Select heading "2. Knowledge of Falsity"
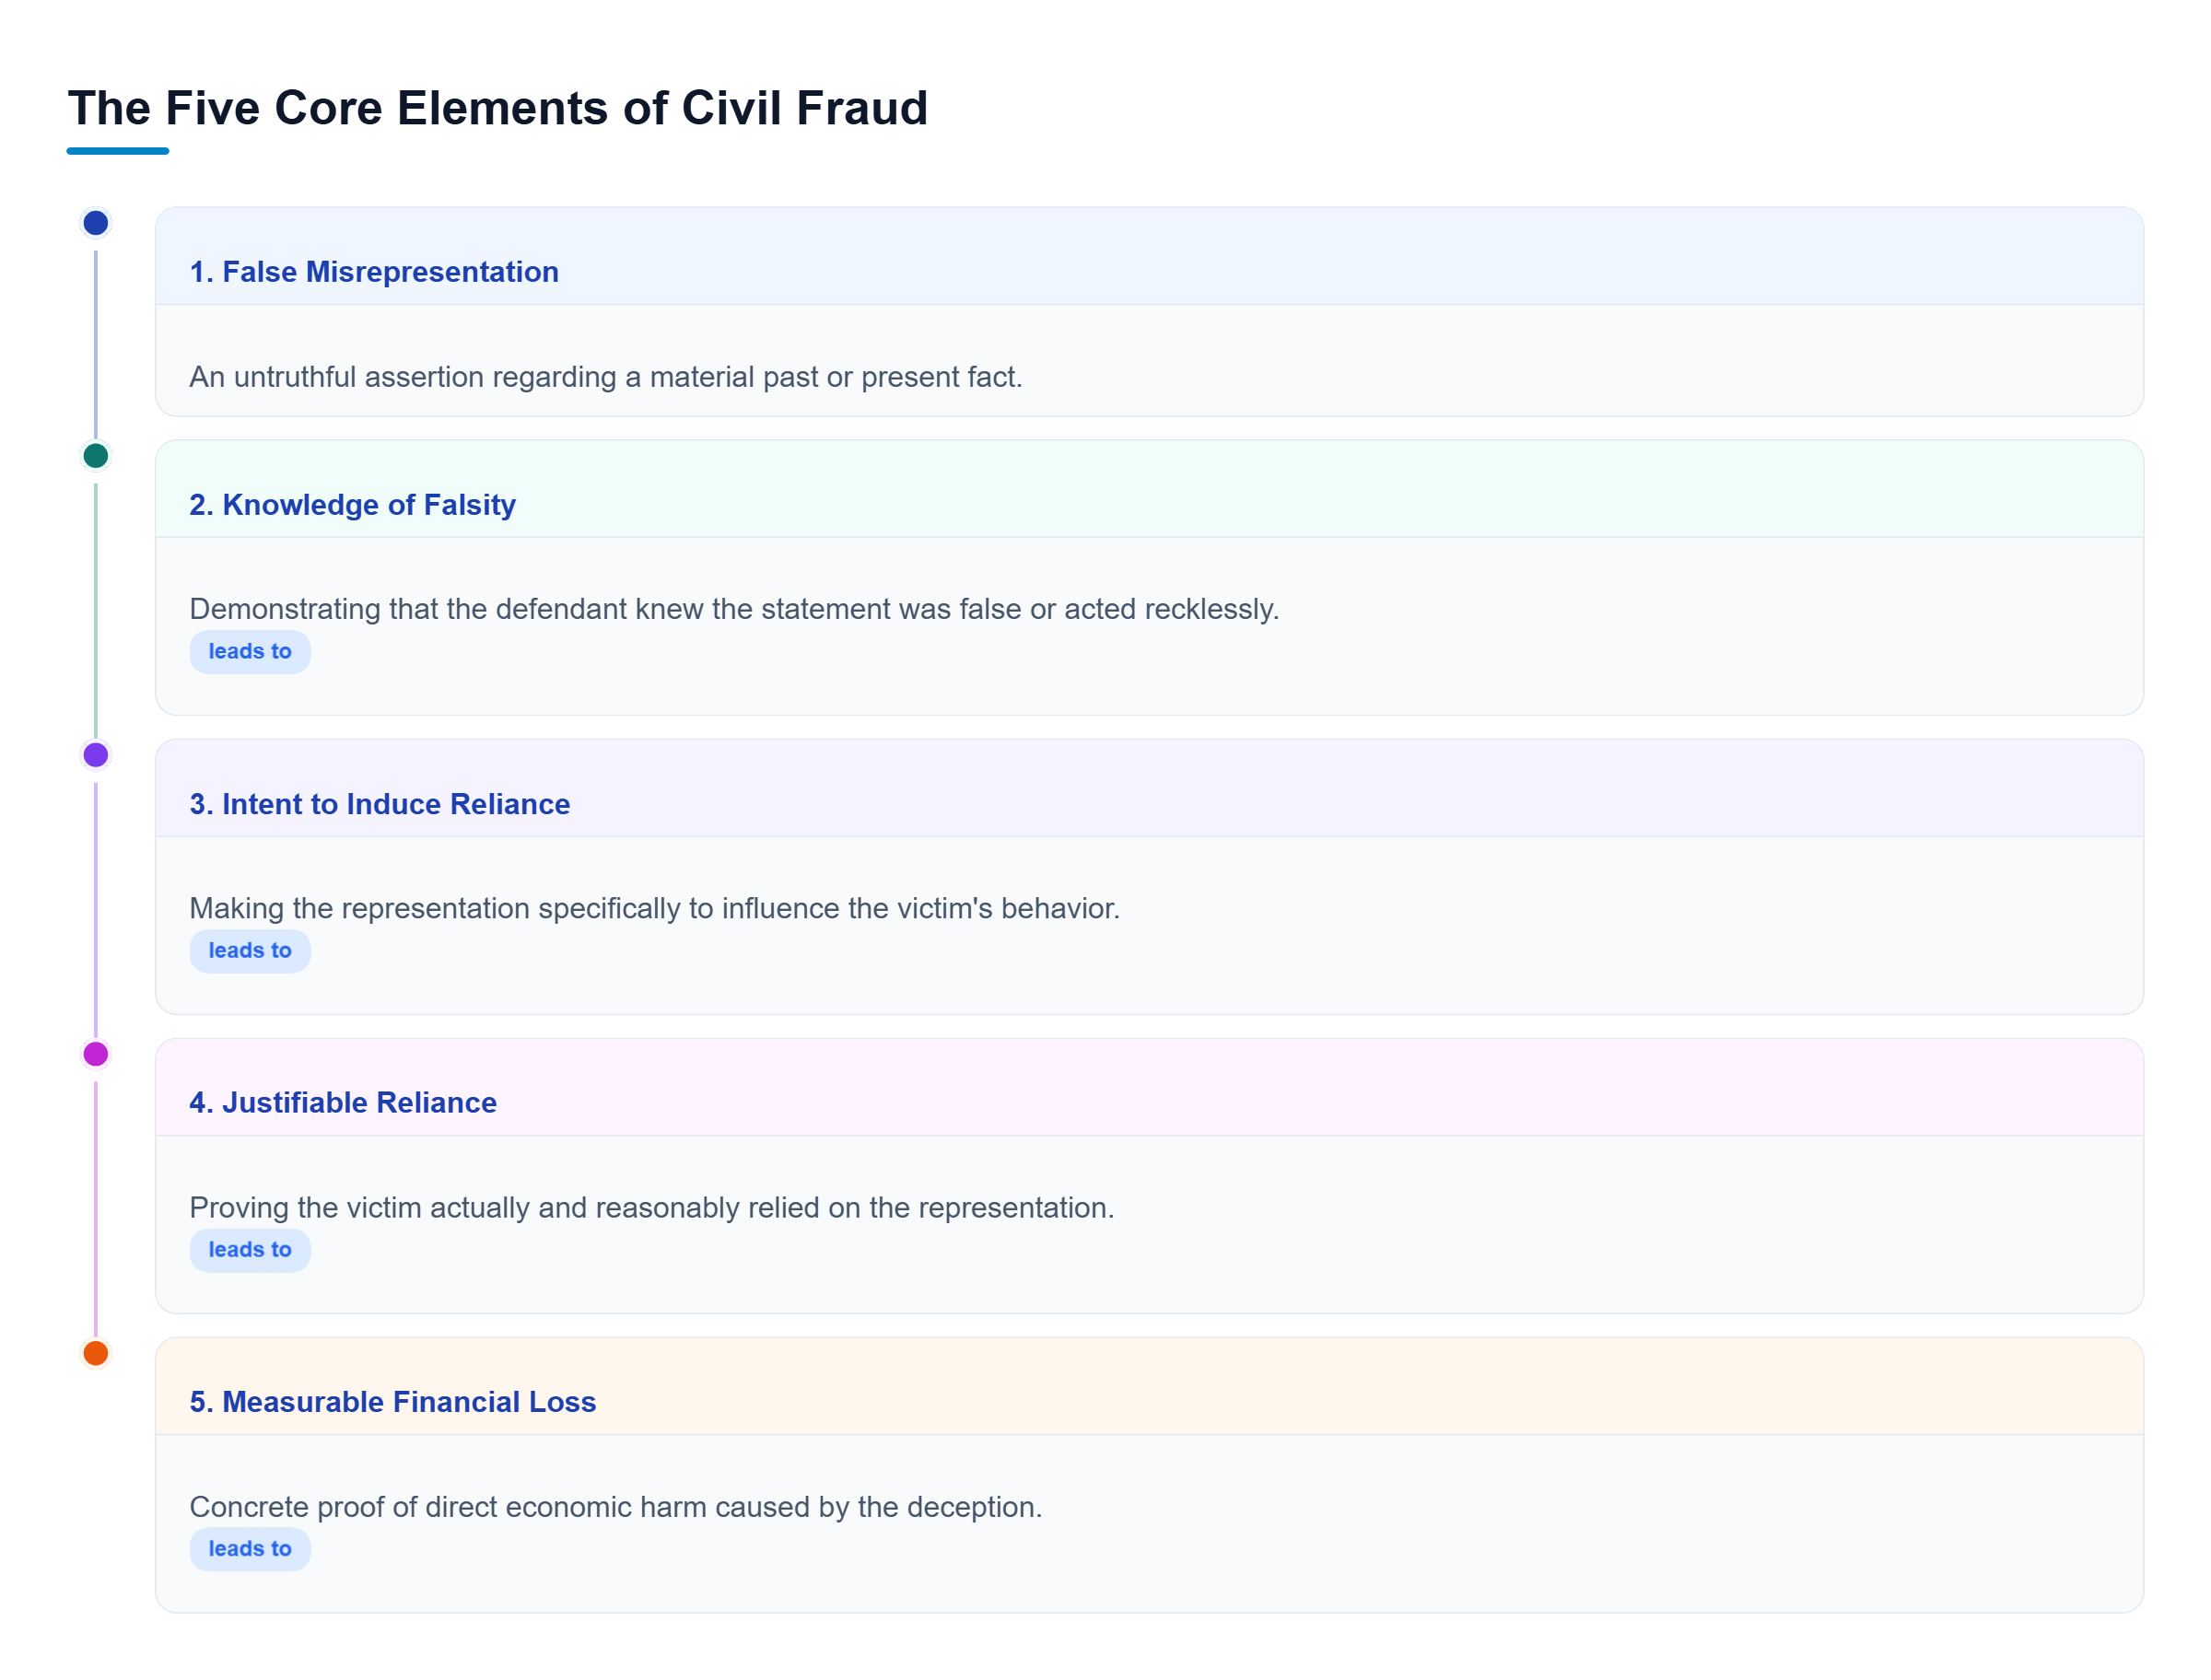Viewport: 2211px width, 1680px height. click(x=353, y=505)
